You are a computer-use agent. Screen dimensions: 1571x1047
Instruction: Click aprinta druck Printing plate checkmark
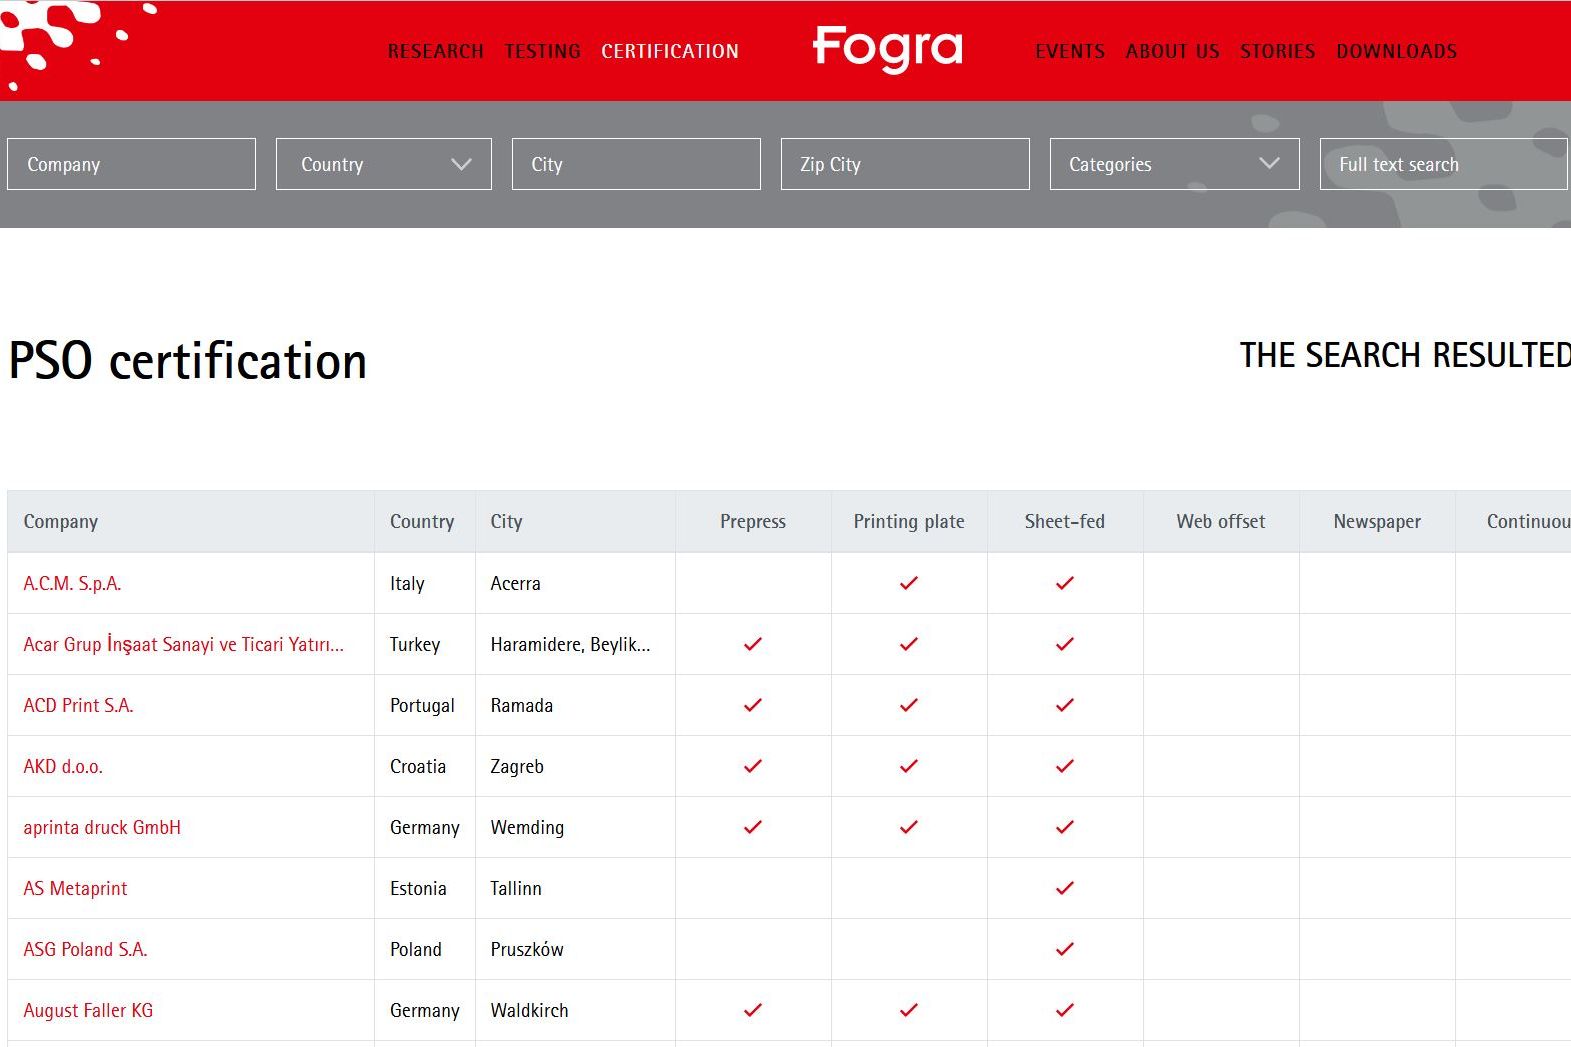click(x=909, y=827)
